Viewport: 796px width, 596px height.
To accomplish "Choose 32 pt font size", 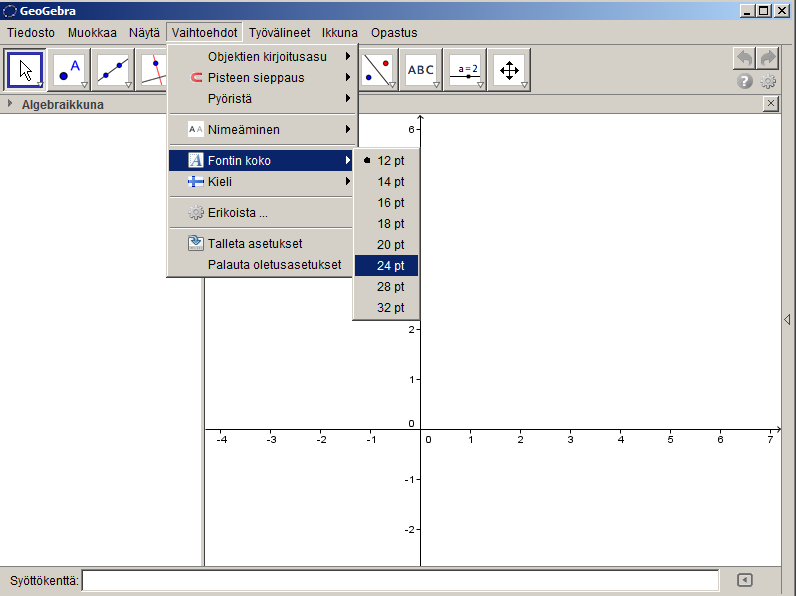I will tap(386, 307).
